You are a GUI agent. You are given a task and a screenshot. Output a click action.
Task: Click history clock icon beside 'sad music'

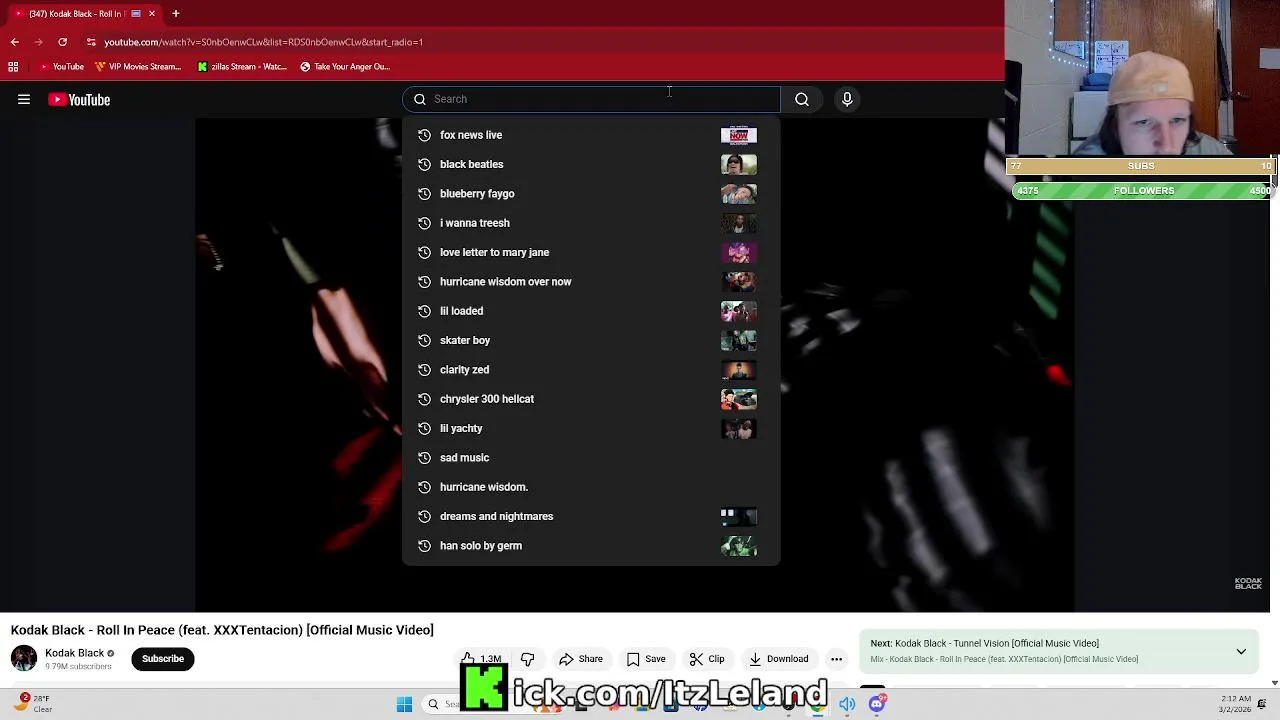tap(424, 458)
